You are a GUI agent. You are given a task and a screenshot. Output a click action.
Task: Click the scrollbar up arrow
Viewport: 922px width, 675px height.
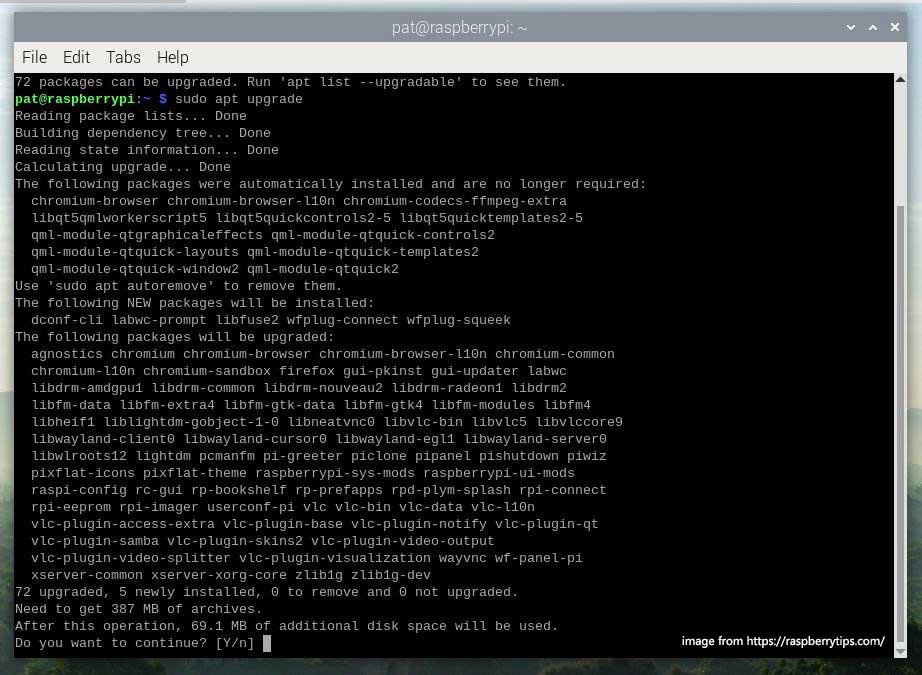(900, 79)
